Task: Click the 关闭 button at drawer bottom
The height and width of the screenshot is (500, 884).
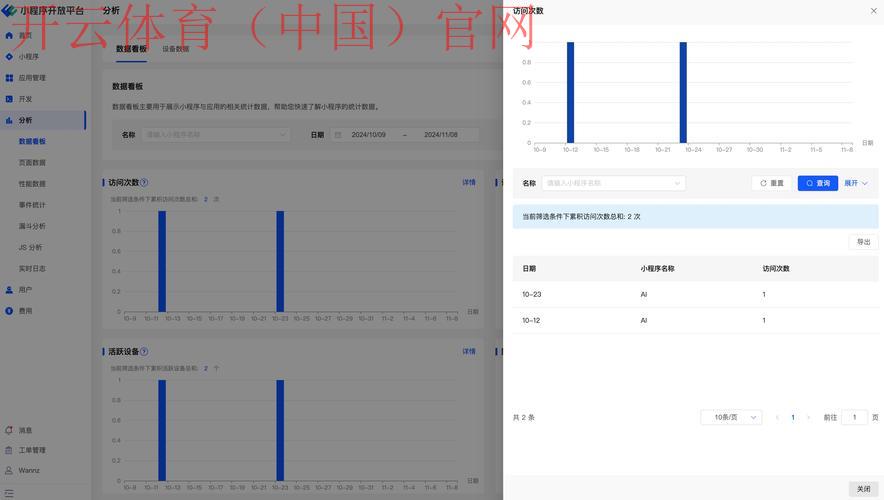Action: [x=863, y=489]
